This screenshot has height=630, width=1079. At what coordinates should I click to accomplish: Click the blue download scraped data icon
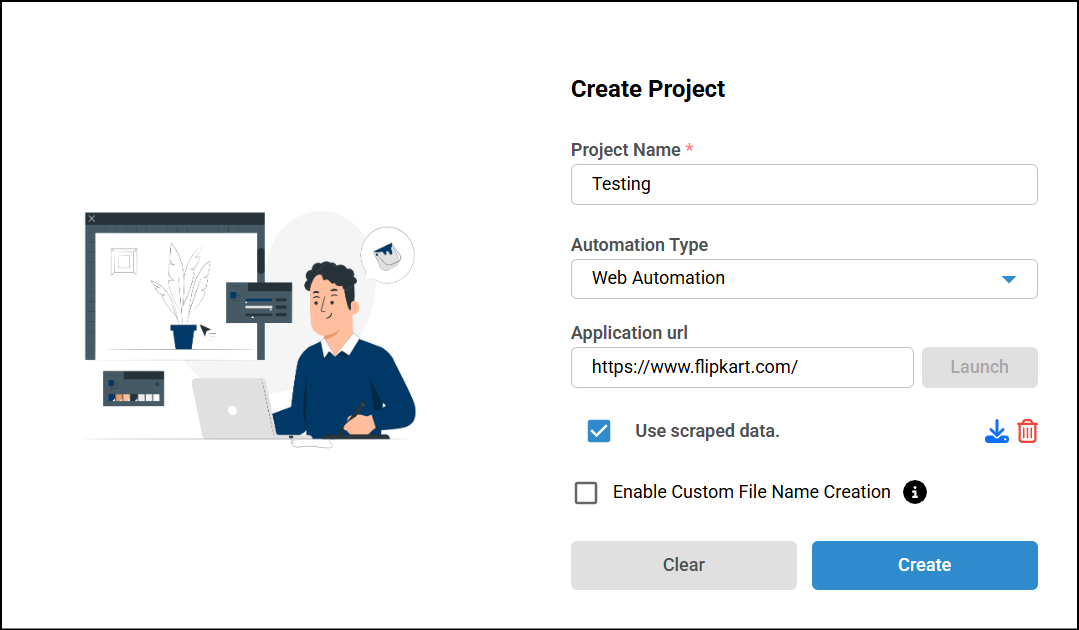tap(996, 431)
